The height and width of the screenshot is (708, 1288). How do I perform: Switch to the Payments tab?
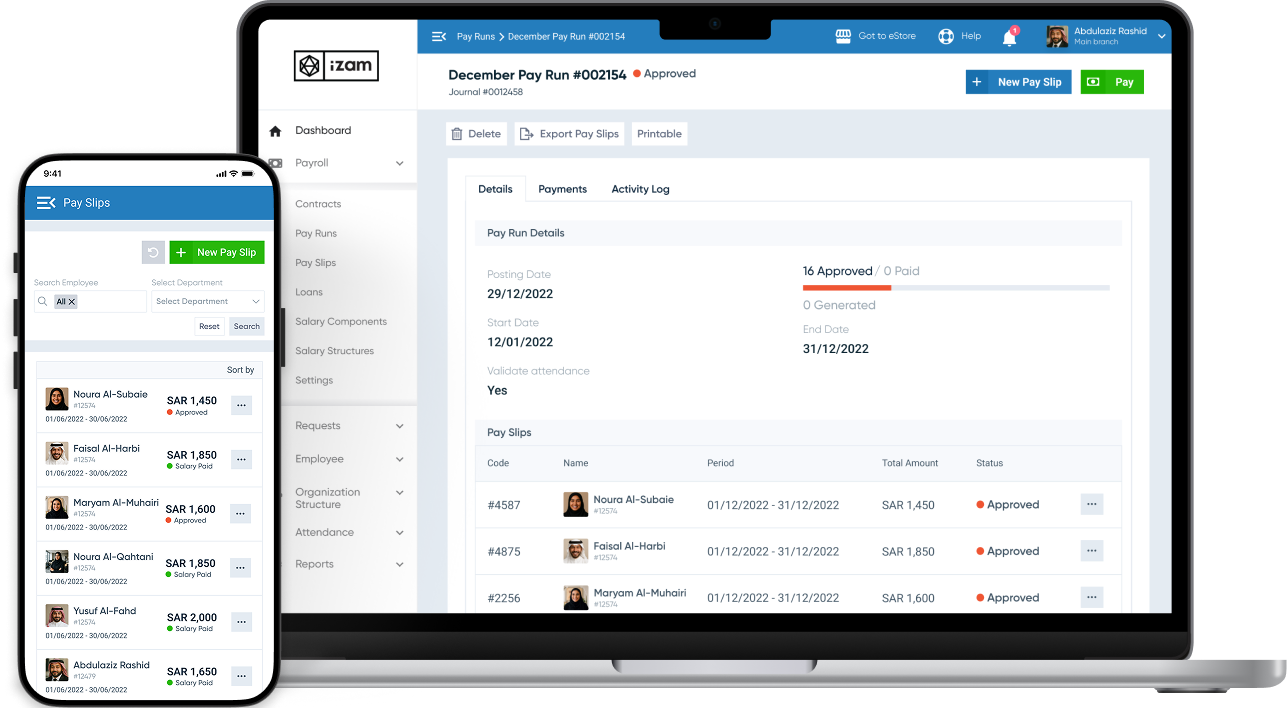tap(562, 189)
